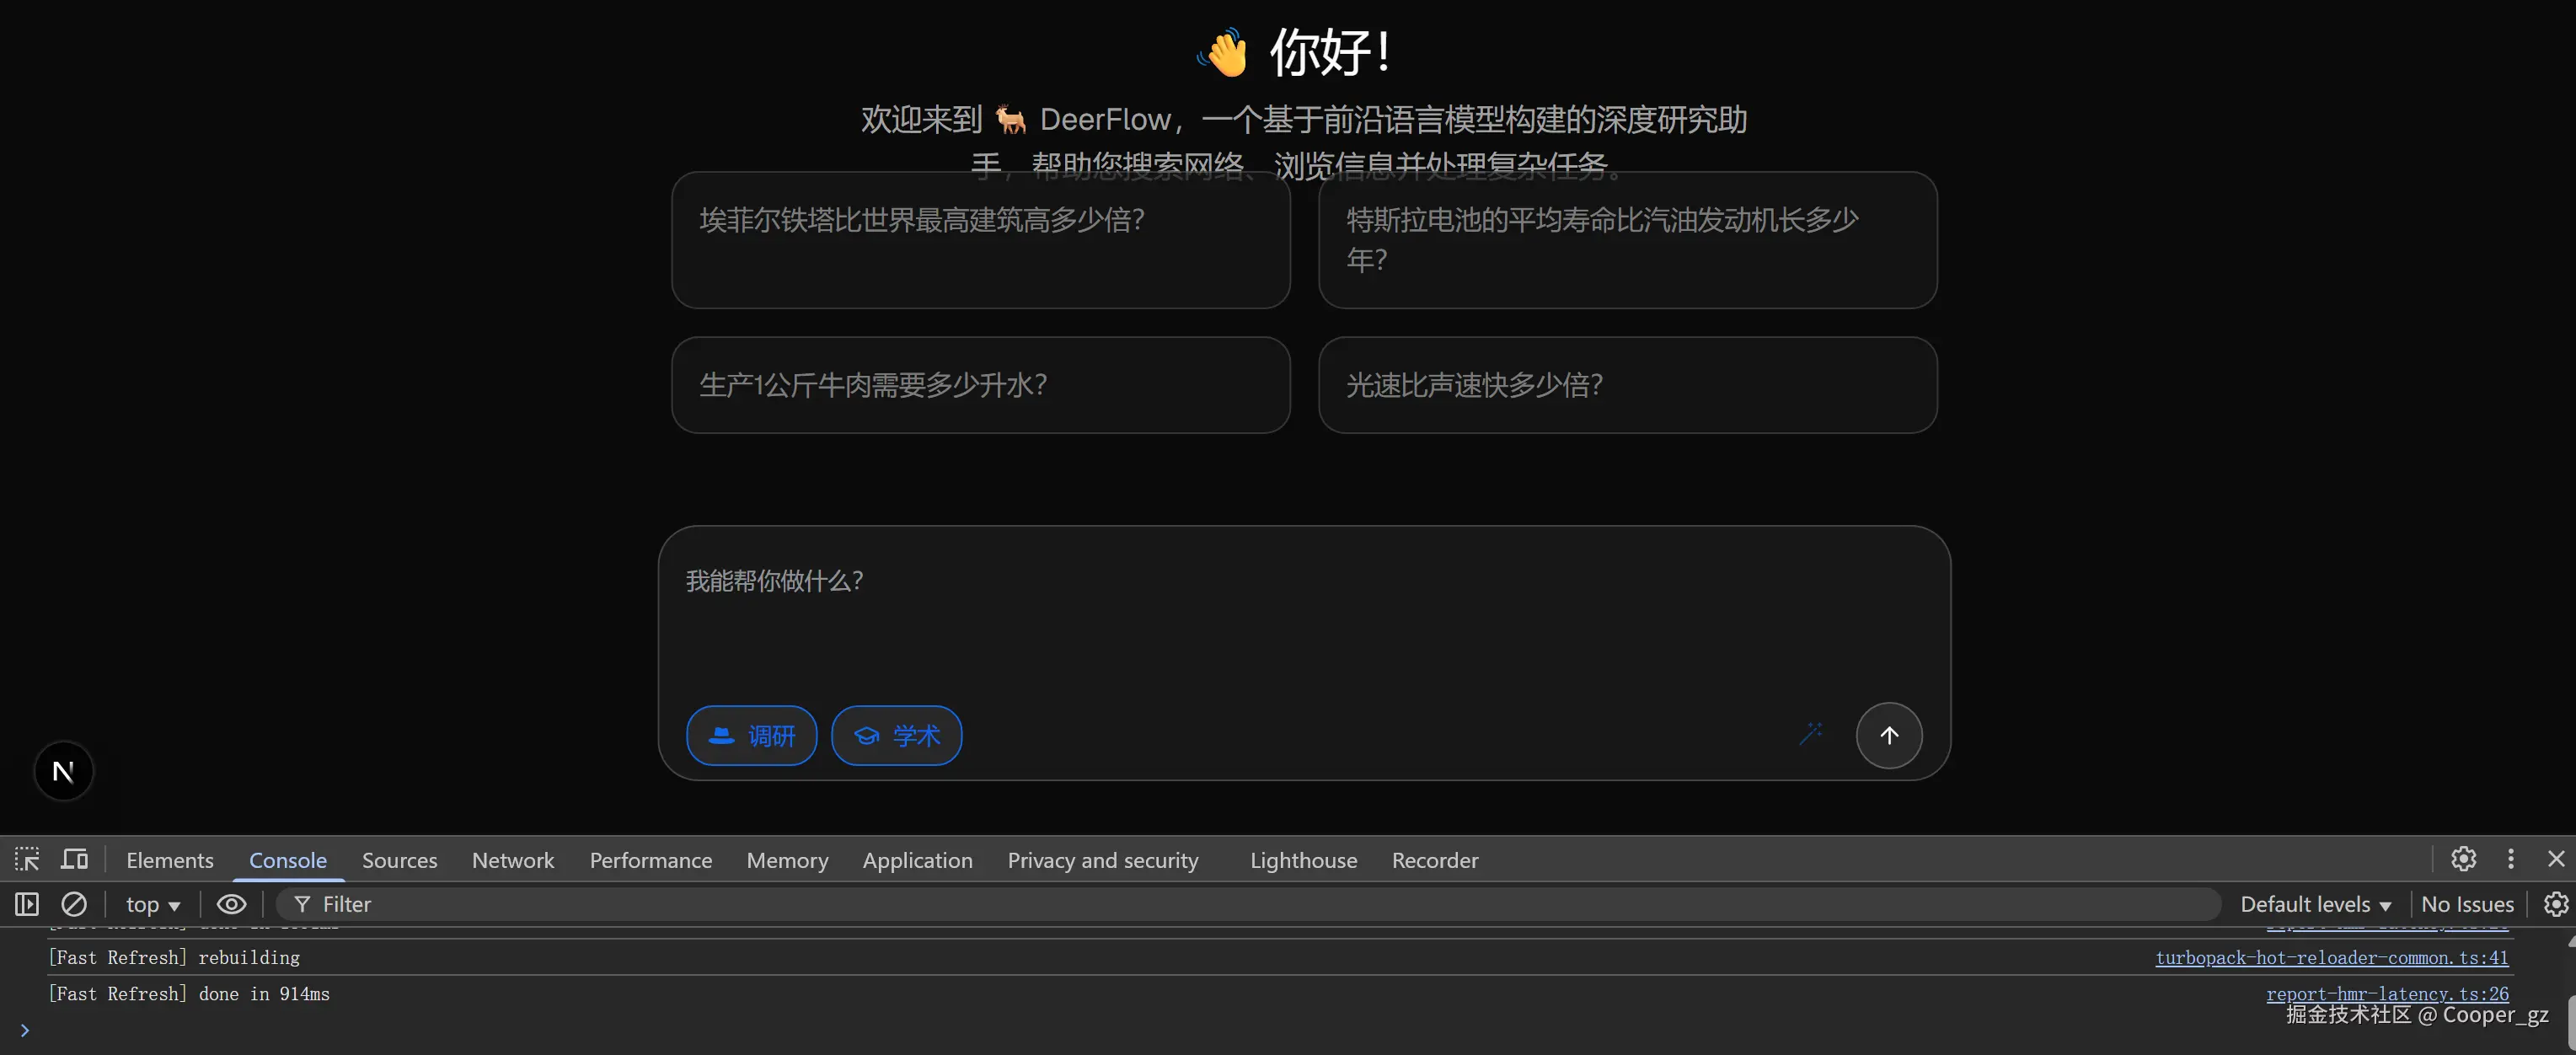Open the Sources tab
Screen dimensions: 2576x1055
[400, 860]
